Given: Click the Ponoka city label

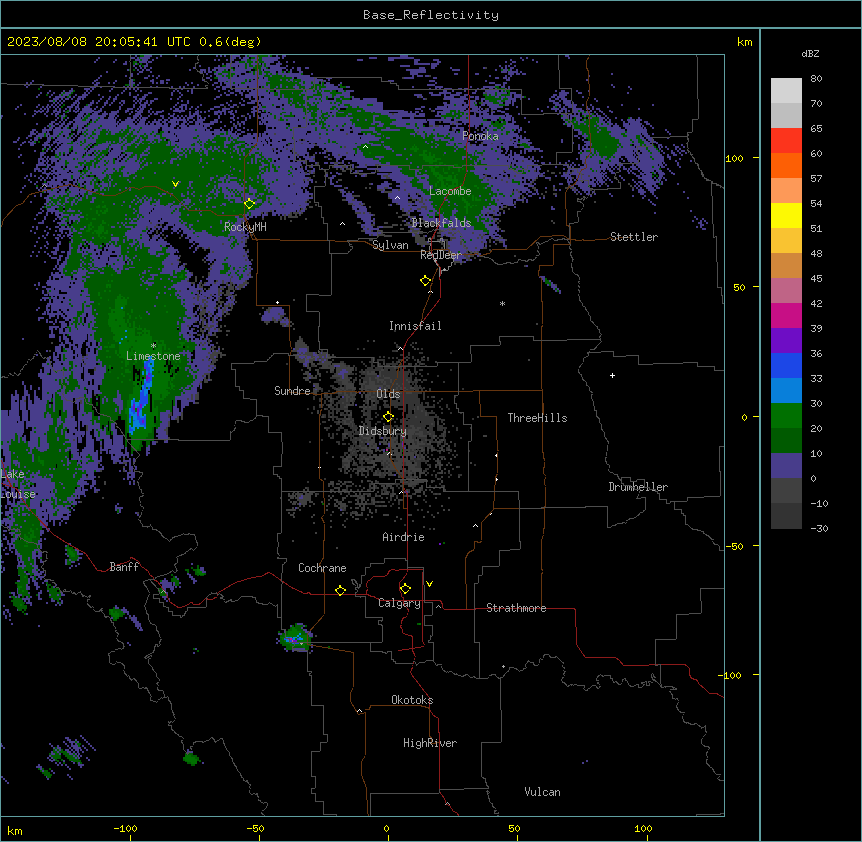Looking at the screenshot, I should click(480, 136).
